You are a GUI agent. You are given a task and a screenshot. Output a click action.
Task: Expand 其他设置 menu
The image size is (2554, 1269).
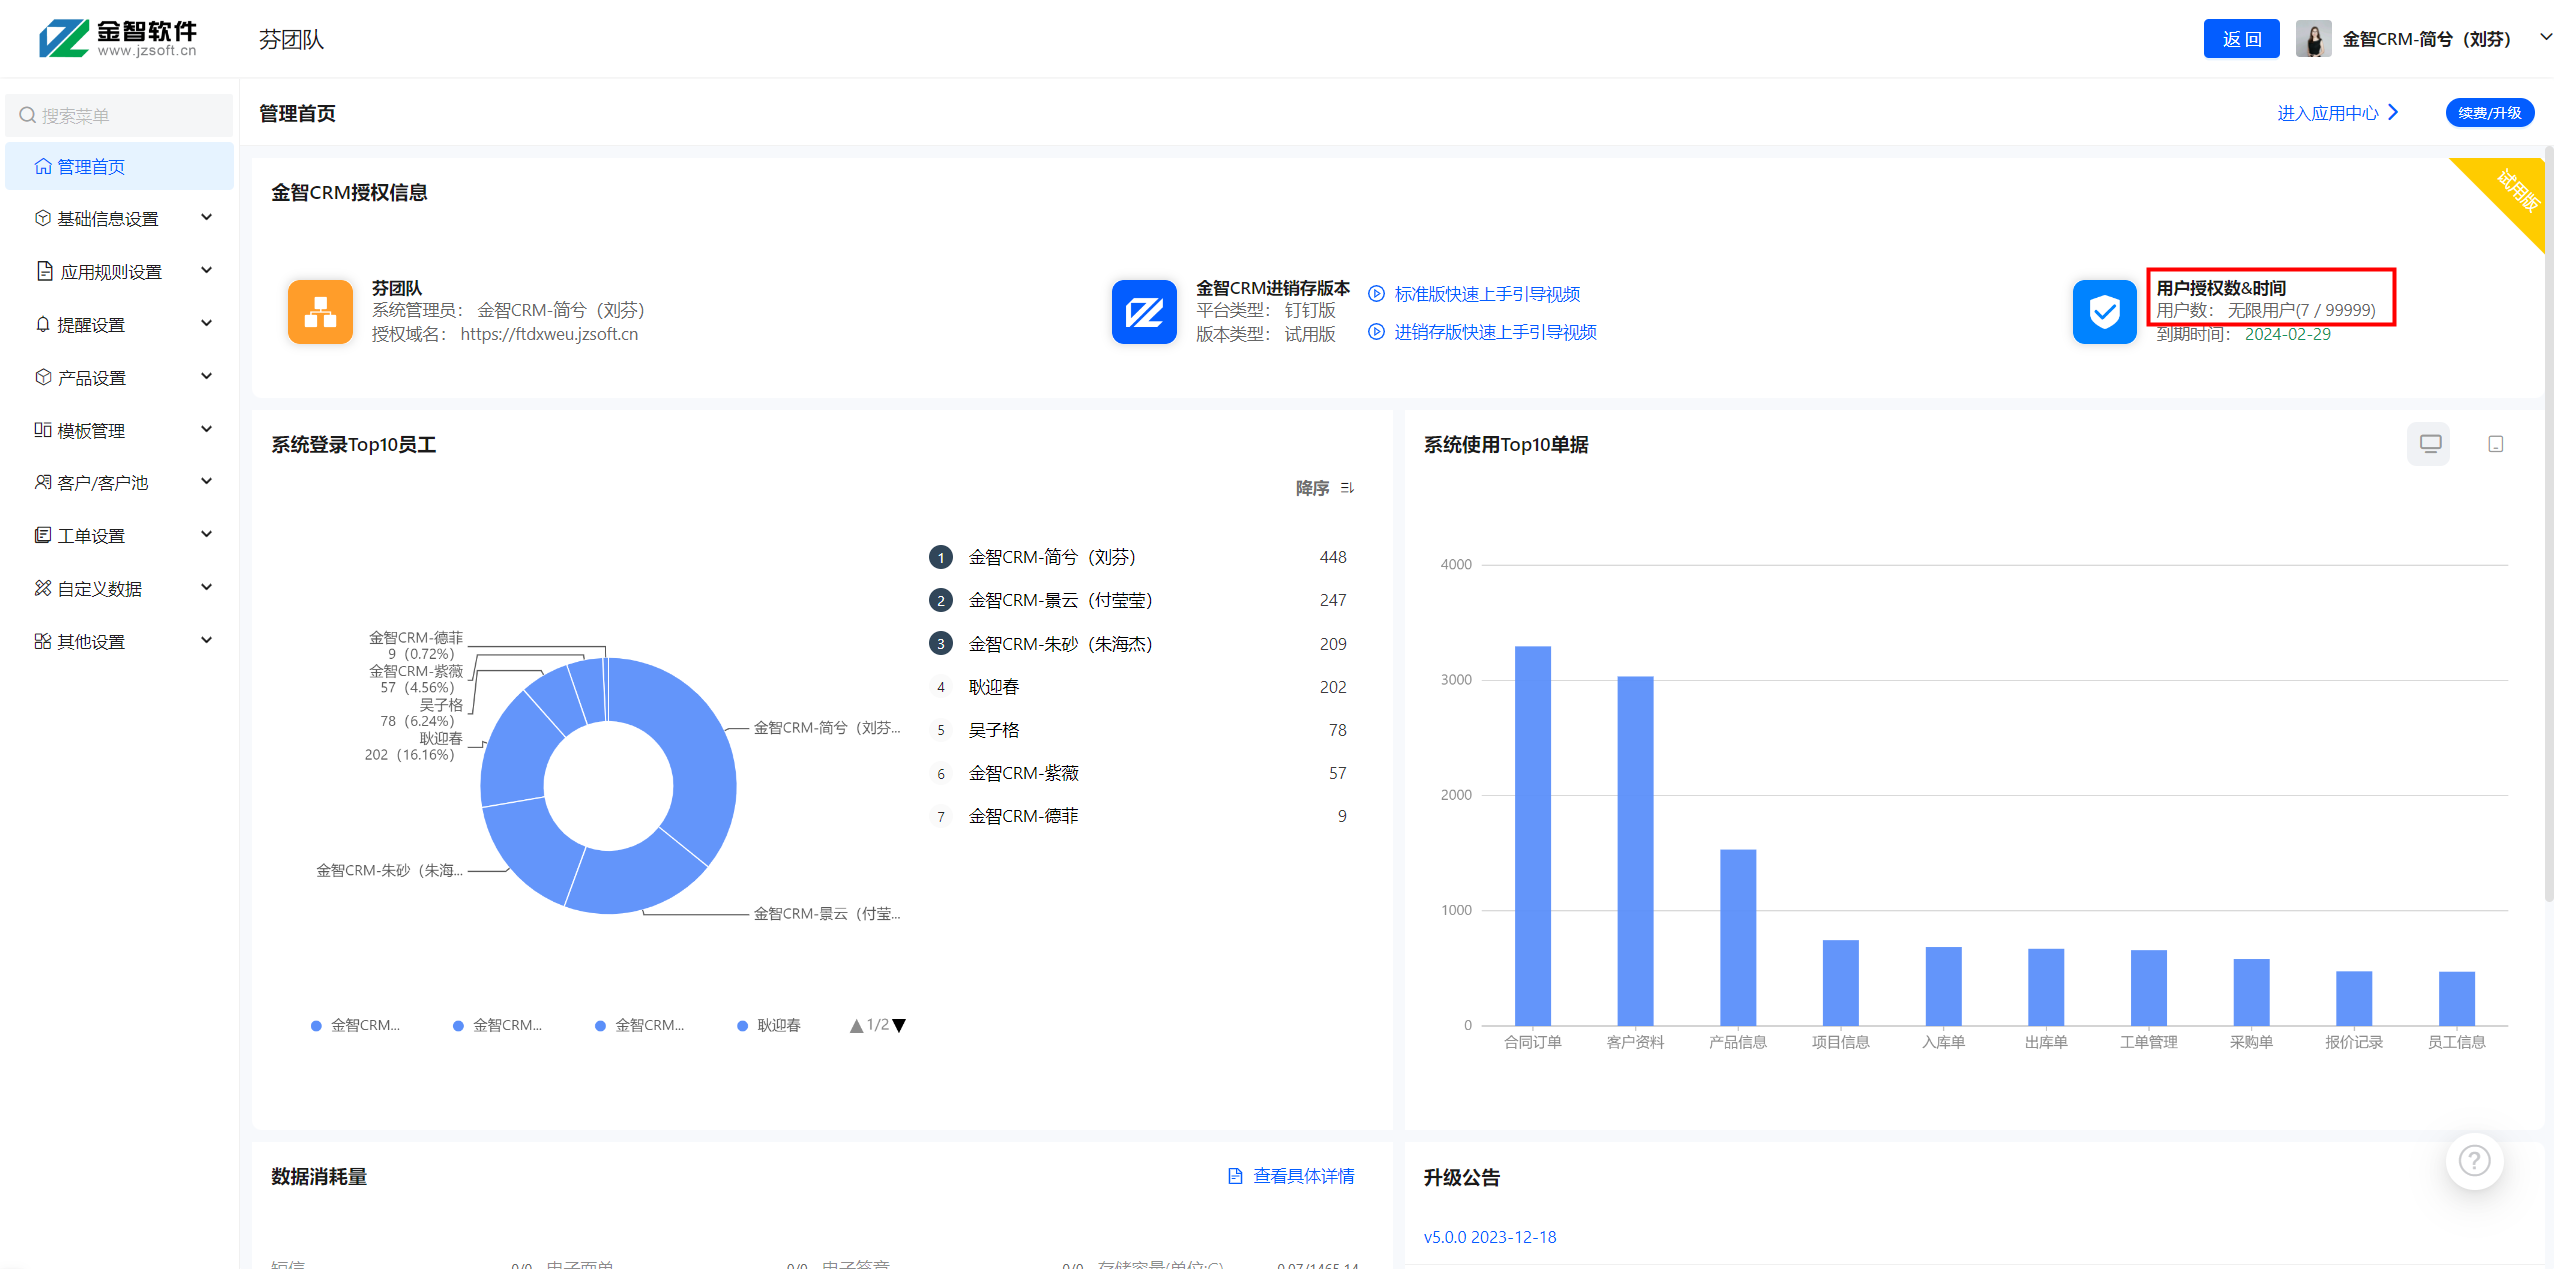121,641
